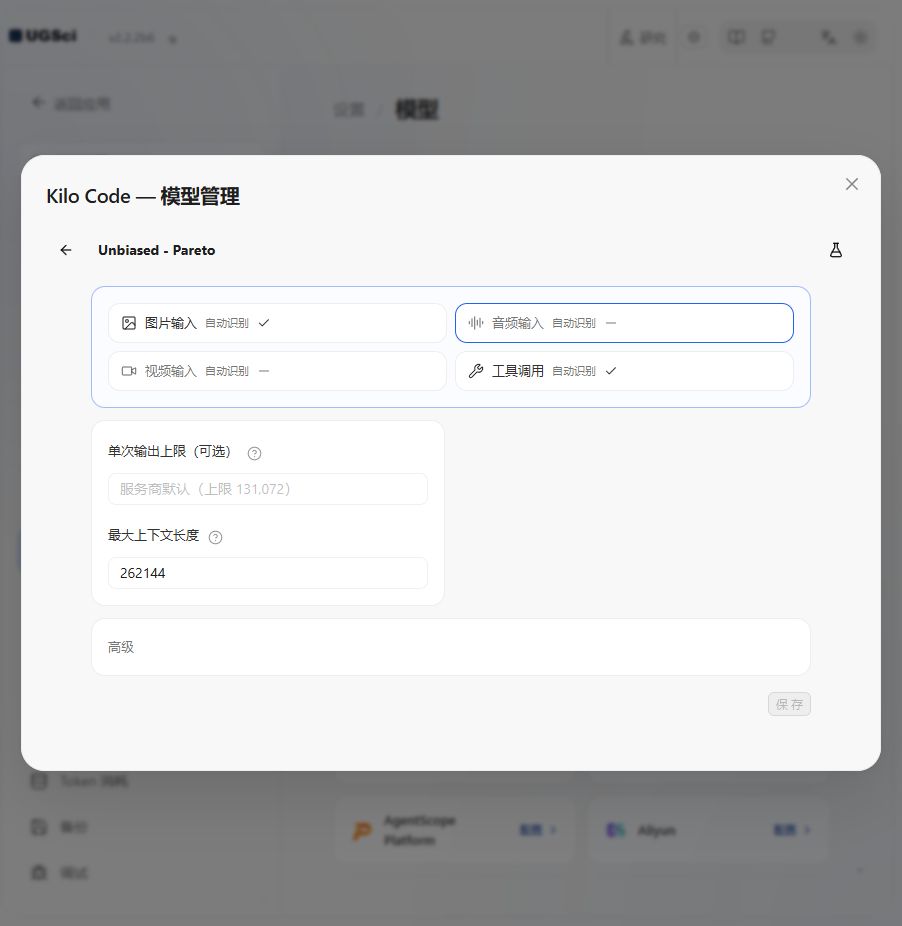Click the 保存 button
This screenshot has height=926, width=902.
pos(789,704)
